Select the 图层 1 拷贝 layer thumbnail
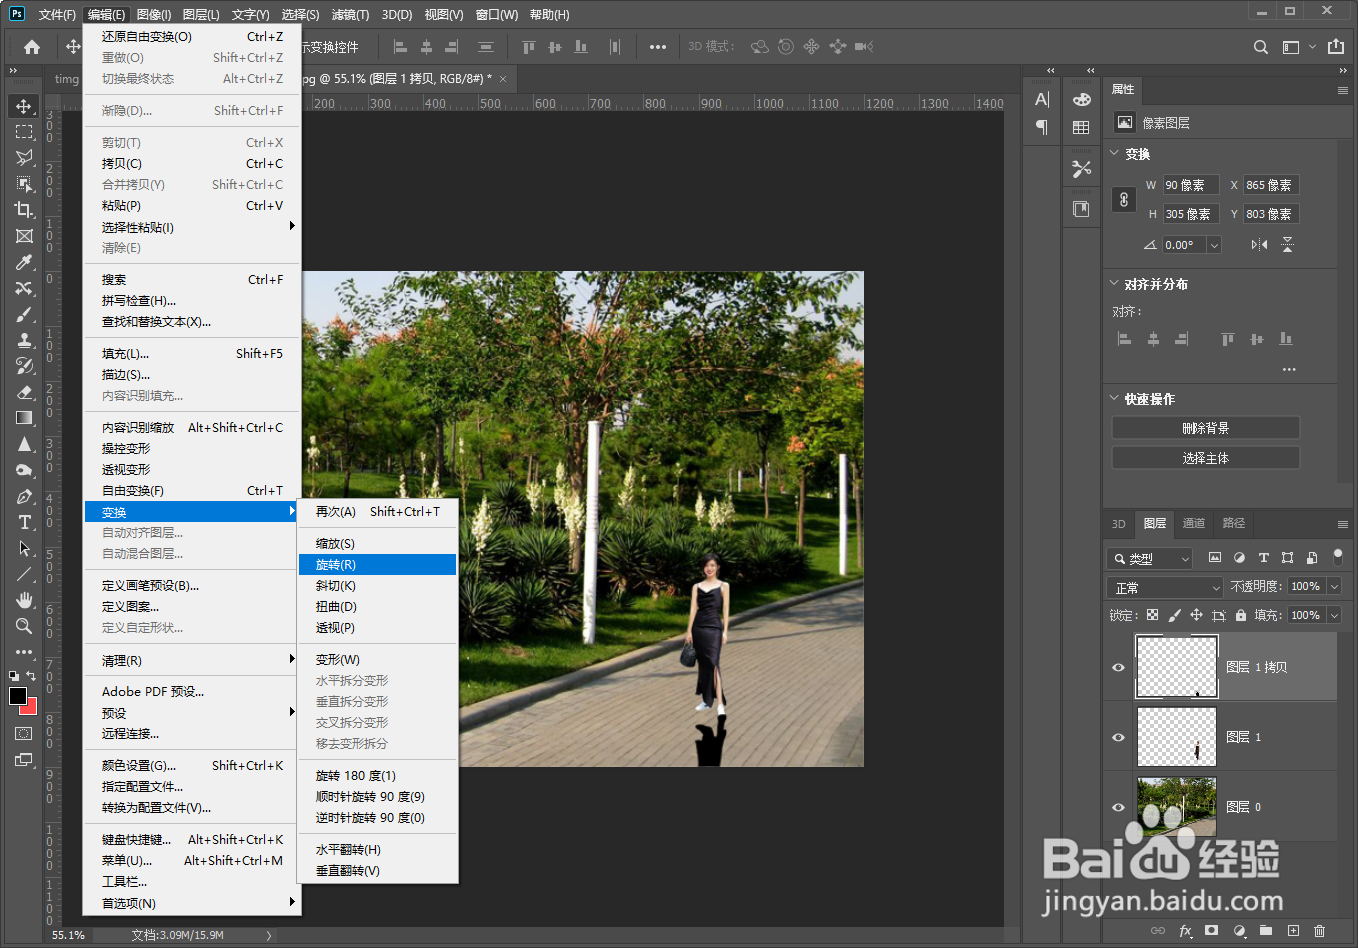1358x948 pixels. click(1177, 667)
